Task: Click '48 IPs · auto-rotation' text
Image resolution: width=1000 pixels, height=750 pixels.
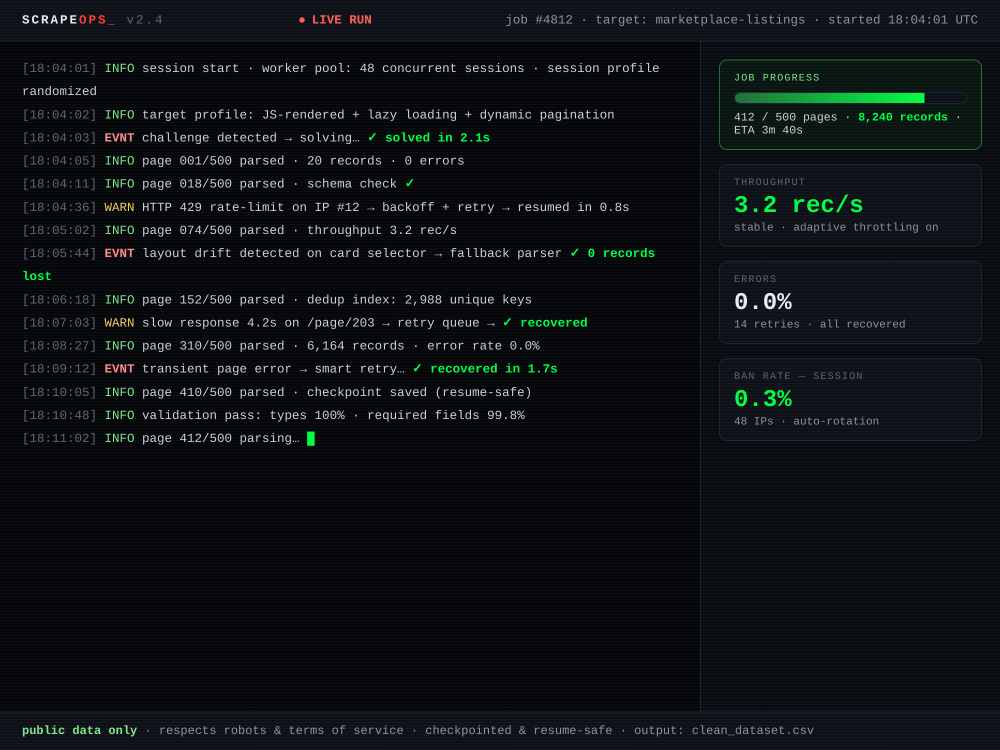Action: [806, 421]
